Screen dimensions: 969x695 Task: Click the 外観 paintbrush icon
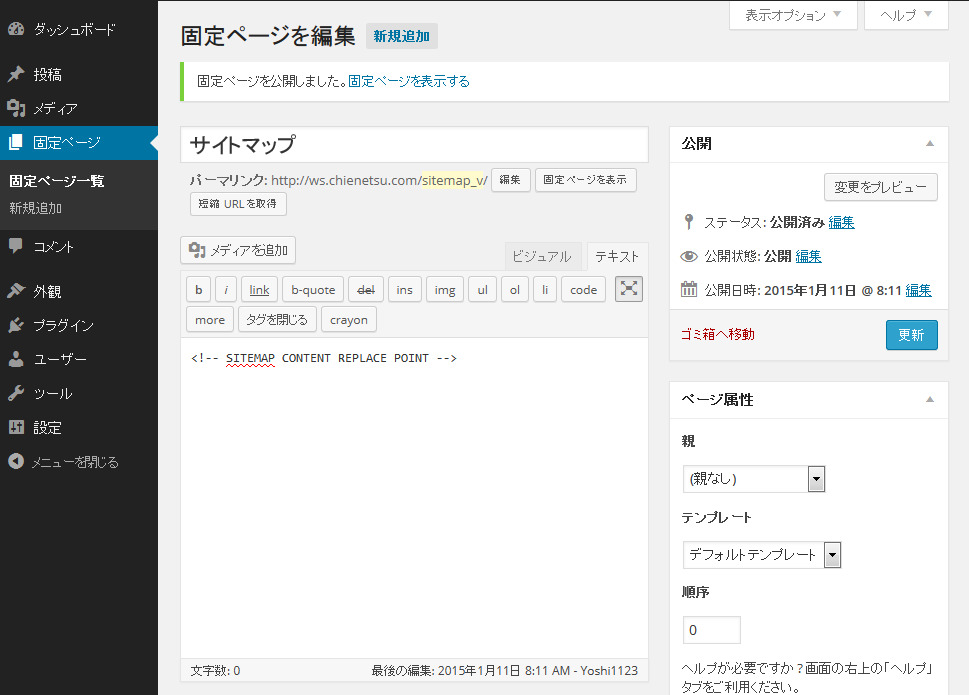tap(16, 290)
